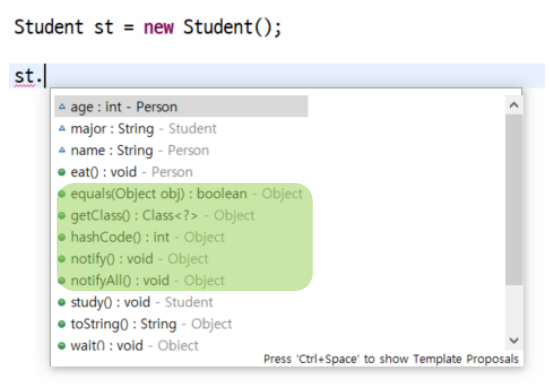Click the green method icon beside 'toString()'
The height and width of the screenshot is (391, 550).
pyautogui.click(x=62, y=324)
